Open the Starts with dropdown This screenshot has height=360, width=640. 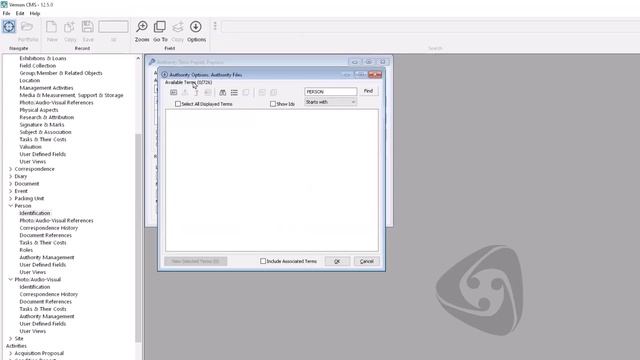[331, 102]
